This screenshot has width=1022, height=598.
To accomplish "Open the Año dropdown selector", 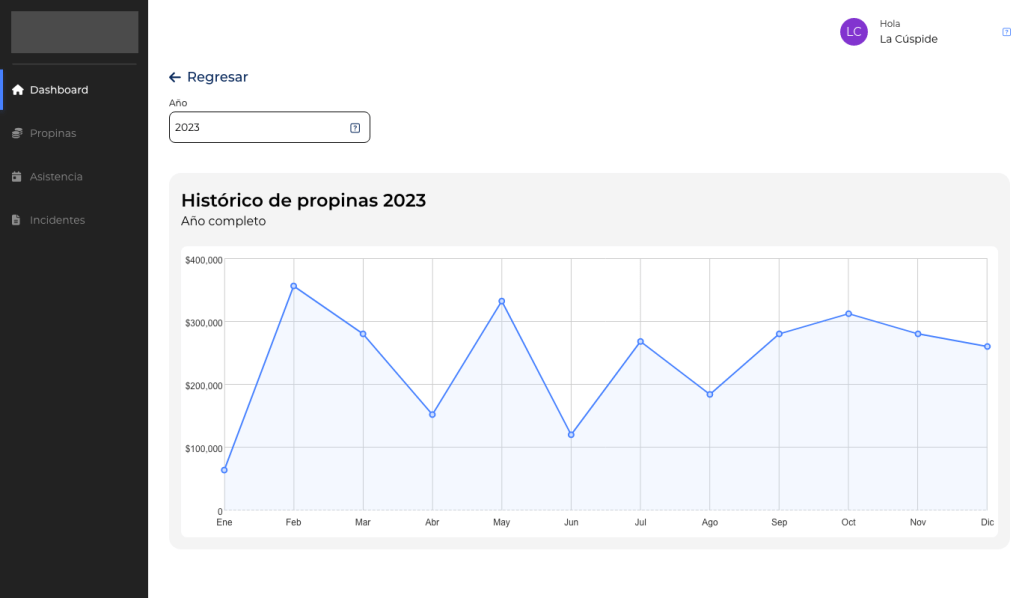I will point(260,127).
